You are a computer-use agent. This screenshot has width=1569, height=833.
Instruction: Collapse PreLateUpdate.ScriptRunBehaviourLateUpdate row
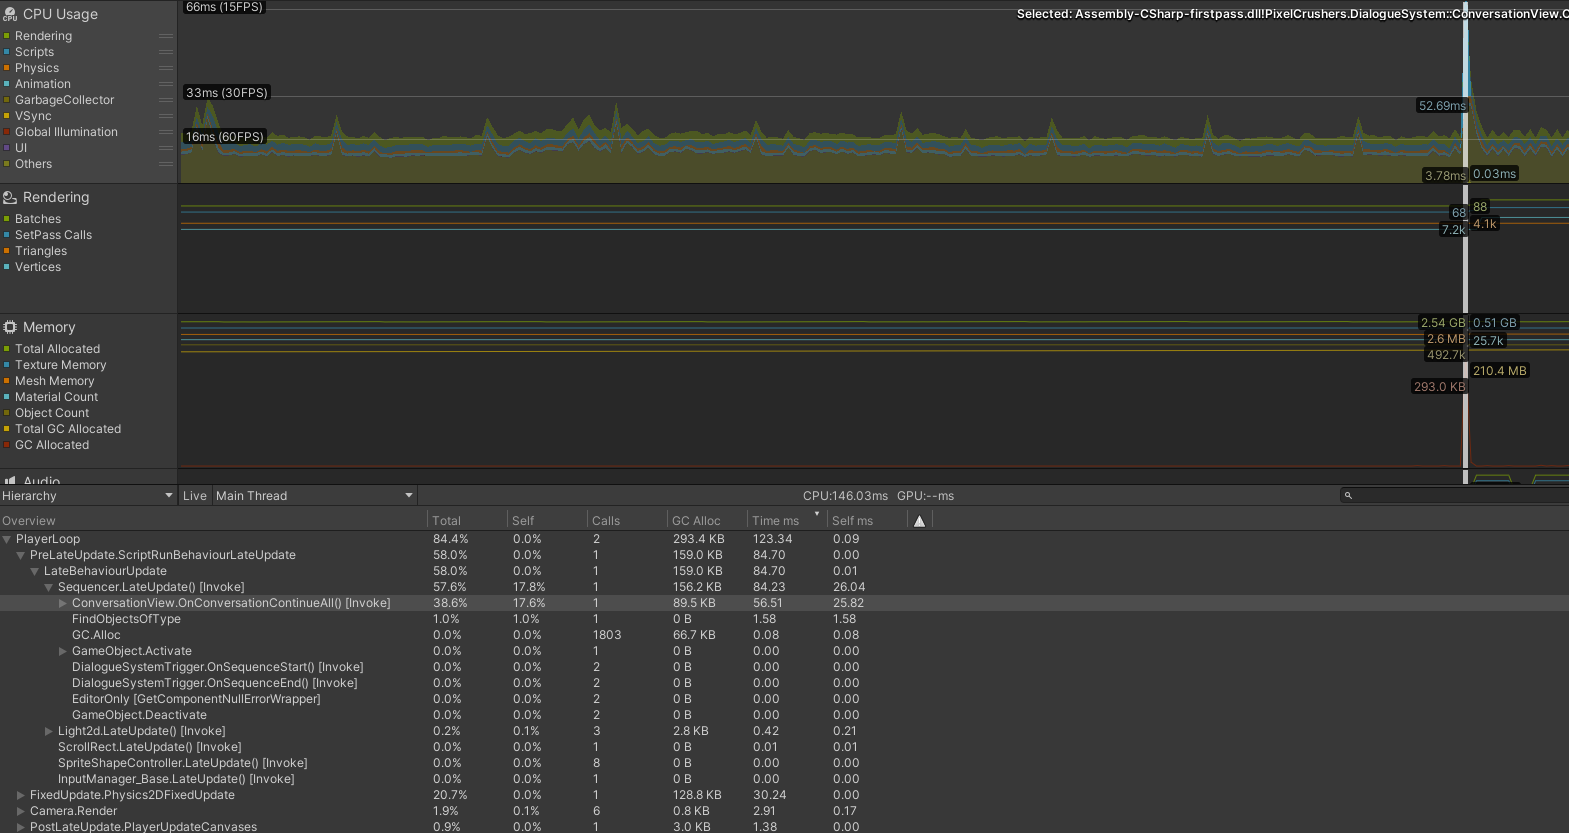click(20, 555)
